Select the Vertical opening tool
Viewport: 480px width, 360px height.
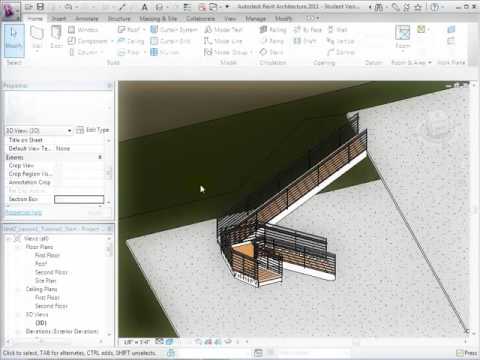[340, 41]
